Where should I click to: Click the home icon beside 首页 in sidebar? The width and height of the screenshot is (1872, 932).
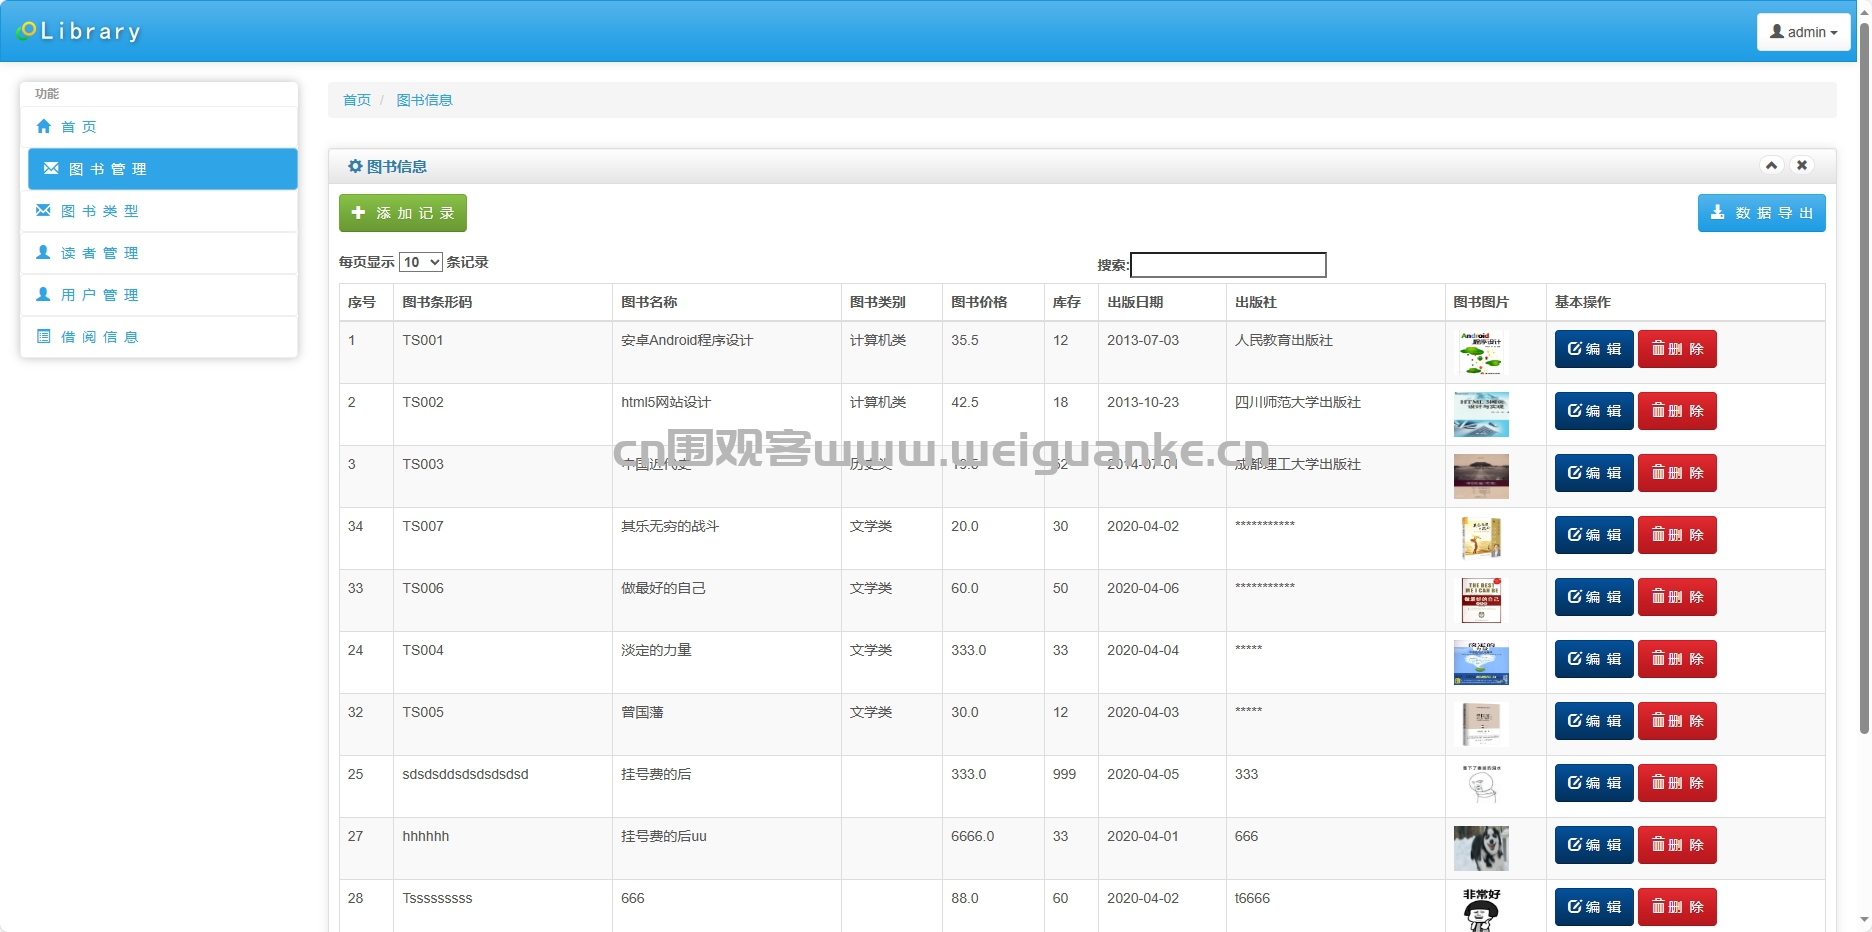43,127
